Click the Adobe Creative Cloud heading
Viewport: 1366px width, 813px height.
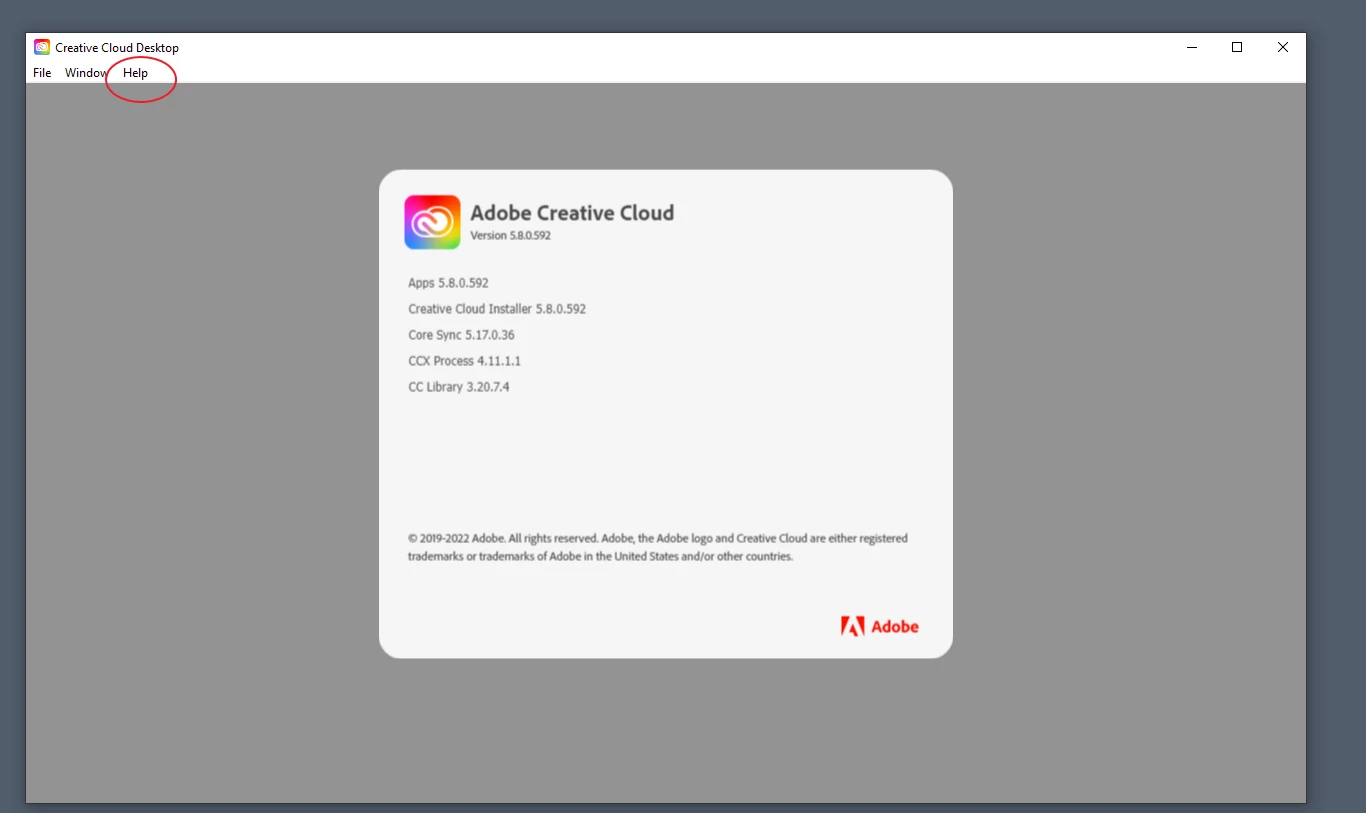pyautogui.click(x=572, y=212)
